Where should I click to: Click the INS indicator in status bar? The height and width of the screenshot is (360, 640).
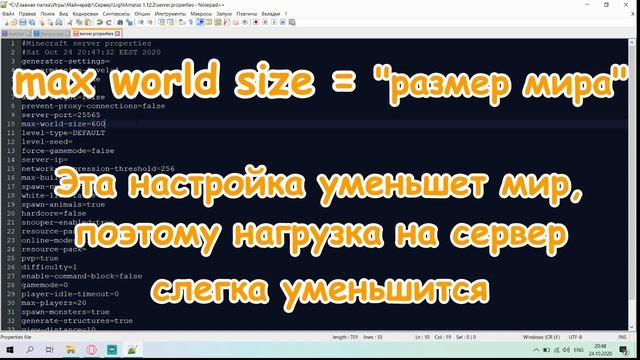[622, 337]
